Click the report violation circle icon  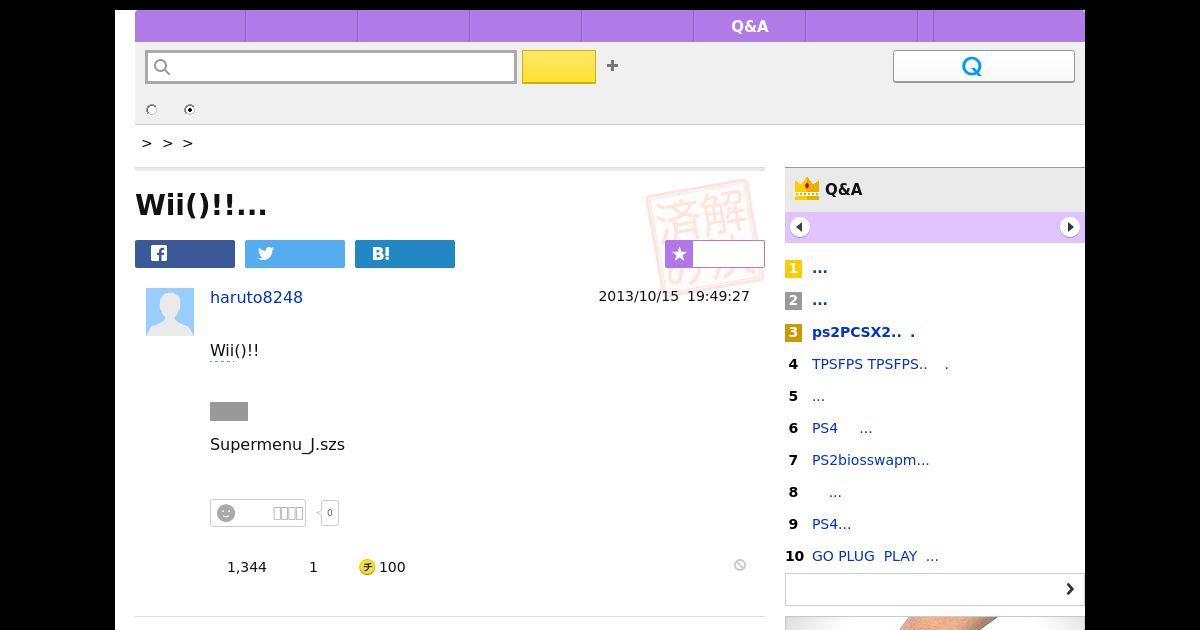[x=740, y=565]
